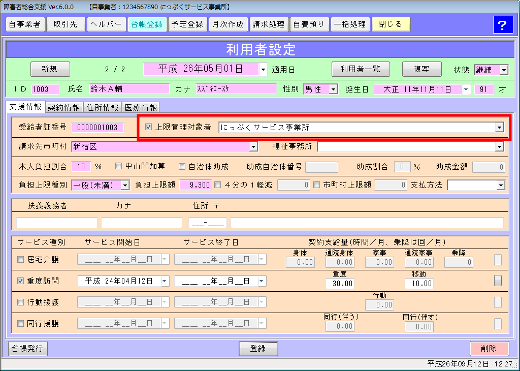The image size is (520, 371).
Task: Enable the 同行援護 service checkbox
Action: click(x=21, y=323)
